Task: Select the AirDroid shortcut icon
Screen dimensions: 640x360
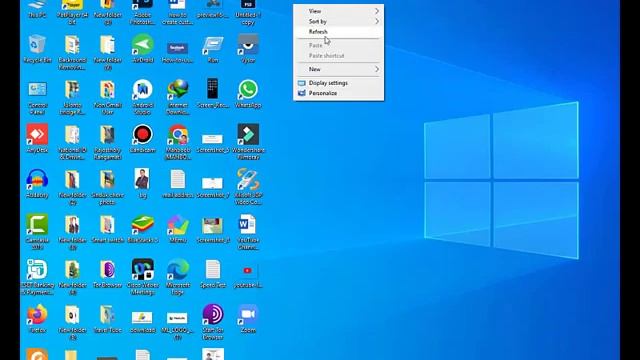Action: pyautogui.click(x=142, y=49)
